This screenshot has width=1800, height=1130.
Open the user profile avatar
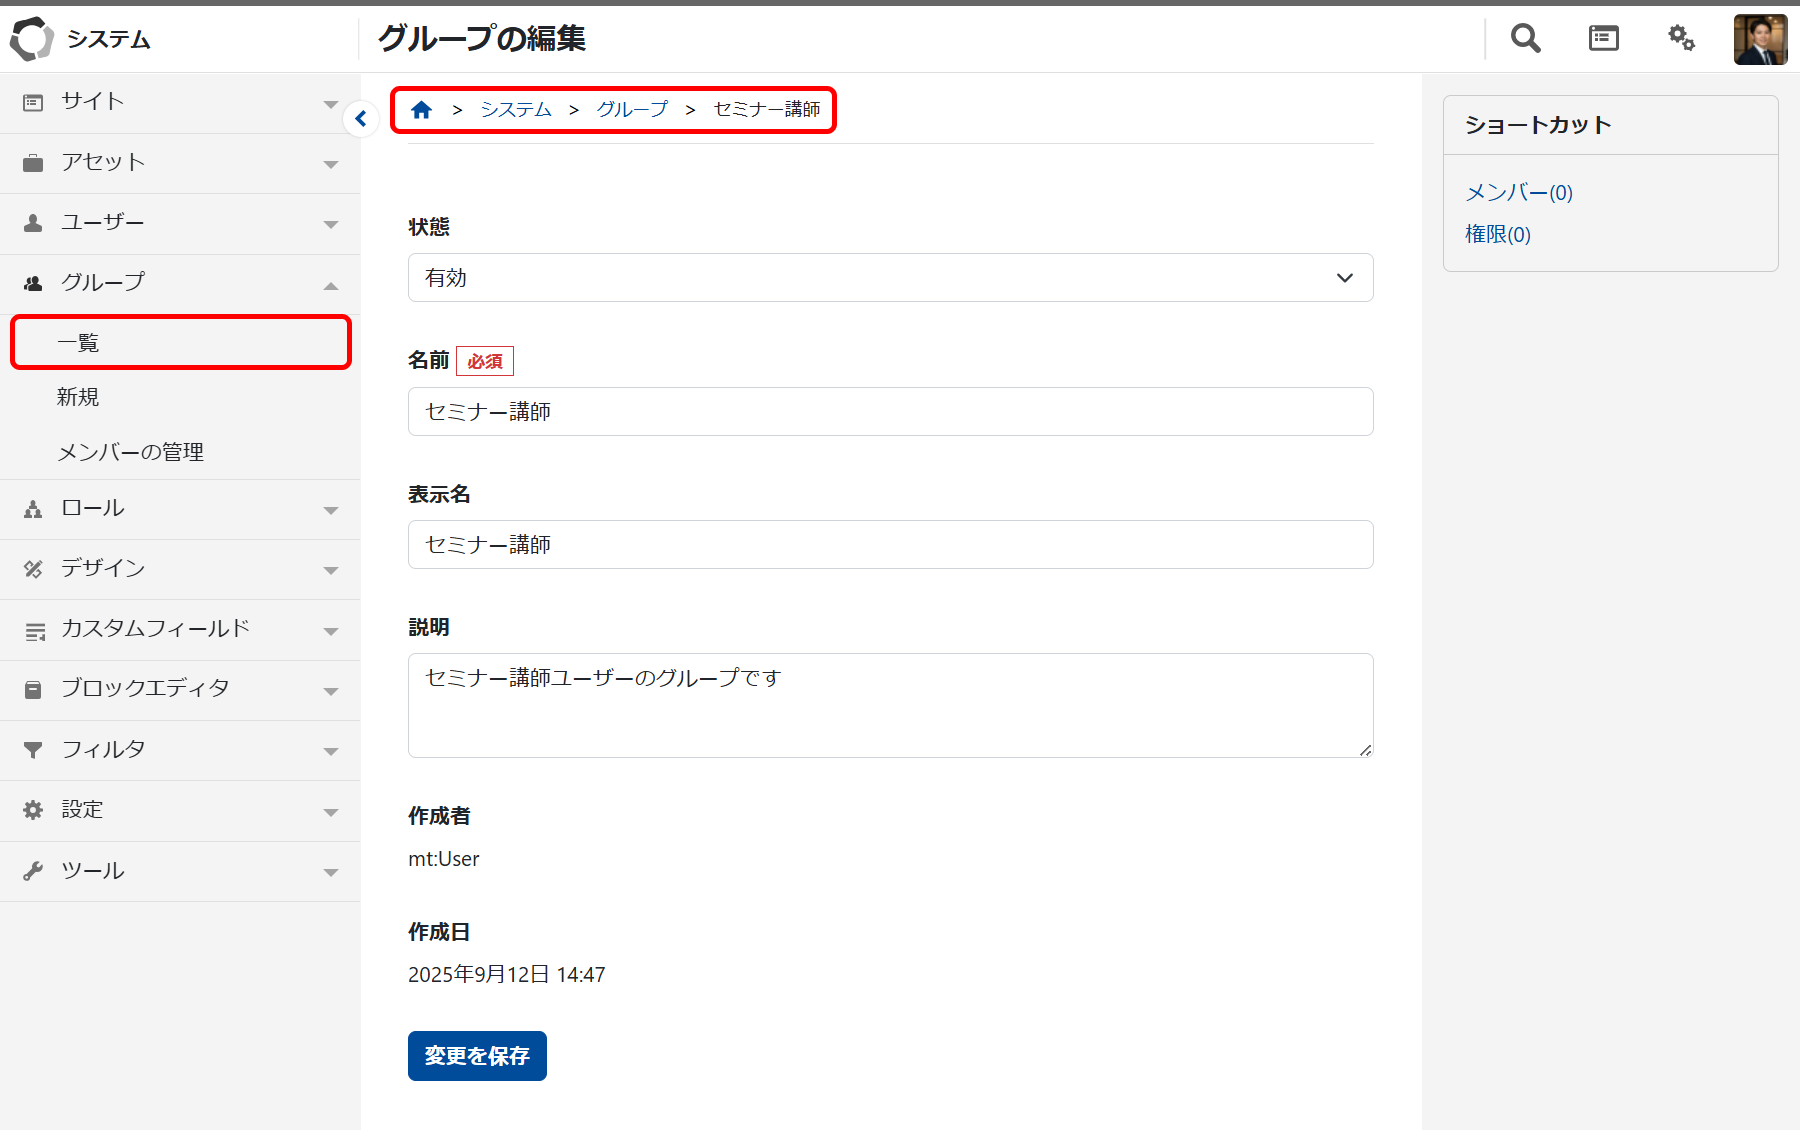point(1760,40)
